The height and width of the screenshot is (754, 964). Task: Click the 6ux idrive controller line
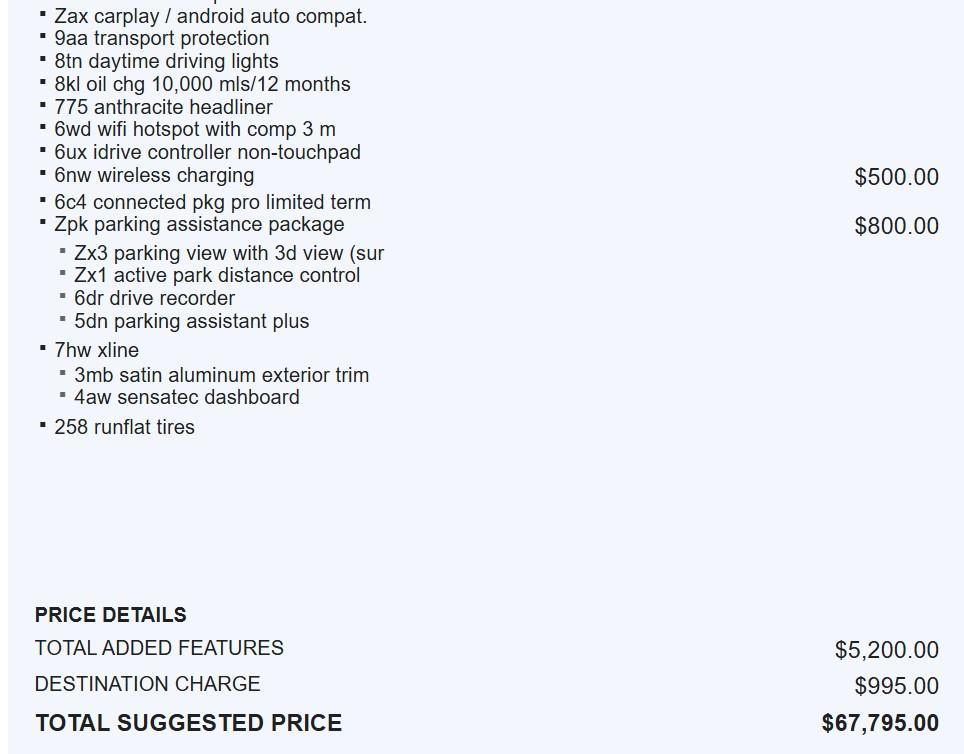pos(207,152)
